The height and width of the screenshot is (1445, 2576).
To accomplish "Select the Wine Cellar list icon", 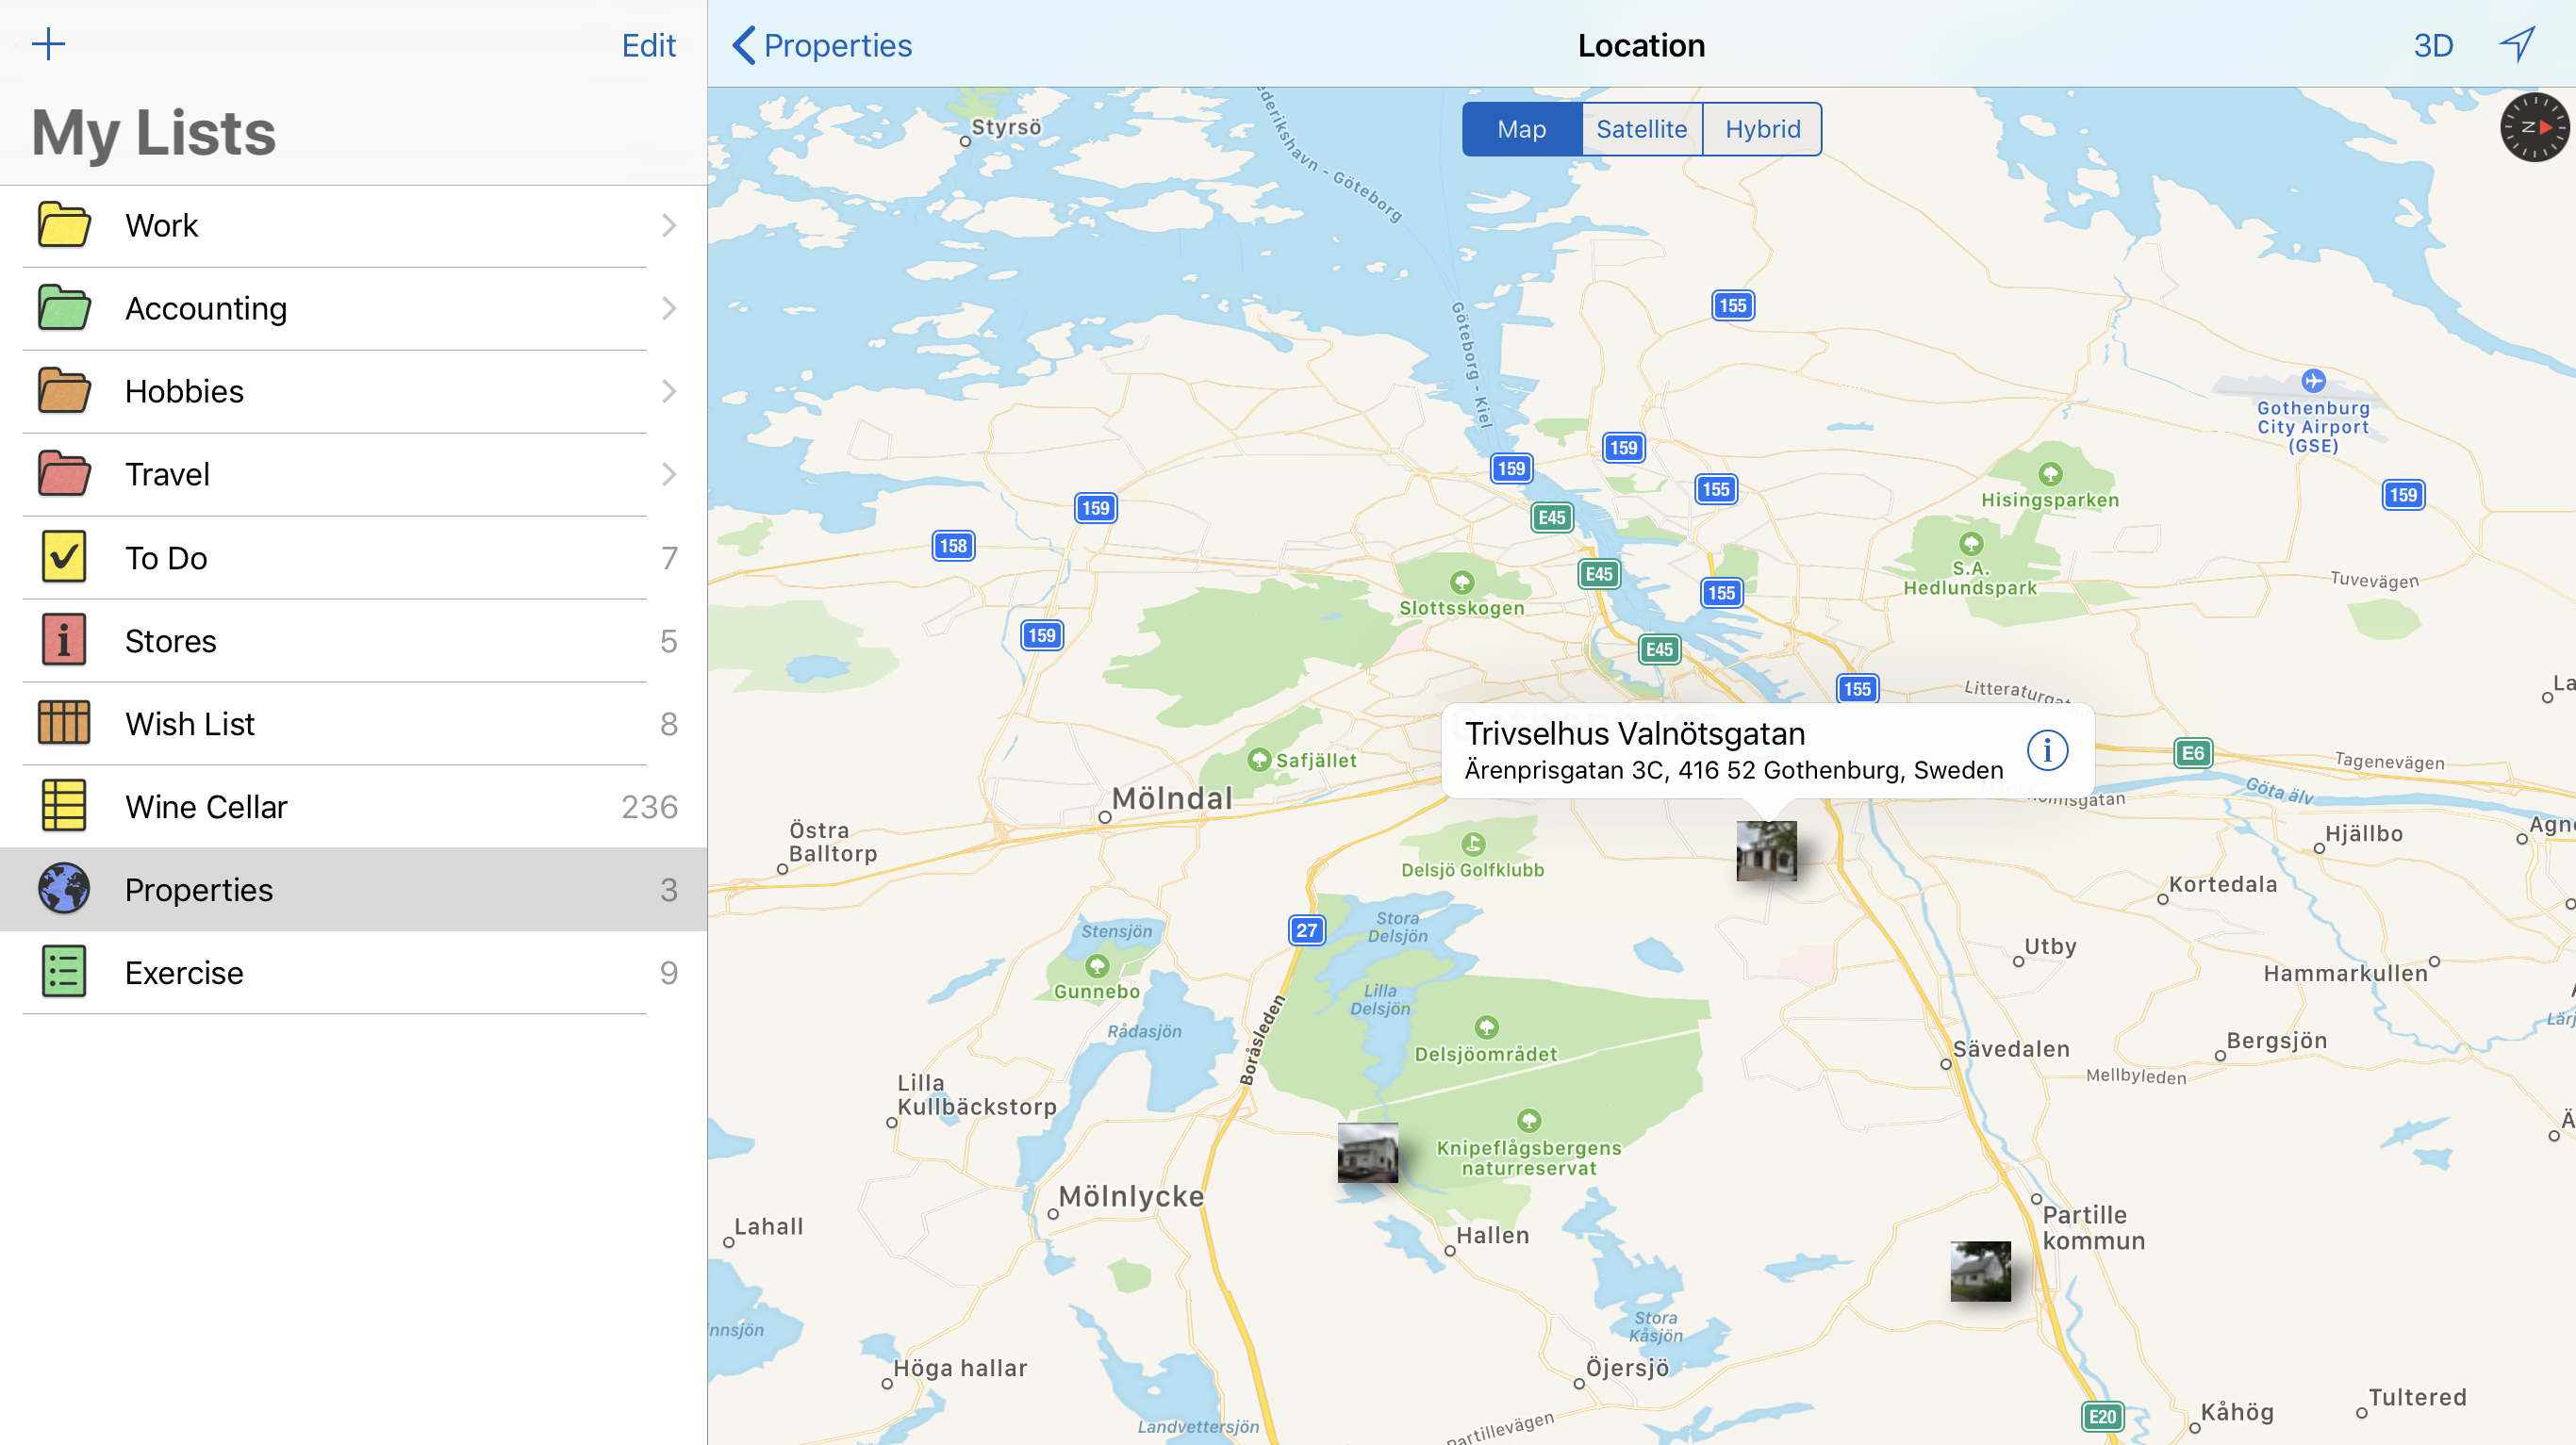I will 64,806.
